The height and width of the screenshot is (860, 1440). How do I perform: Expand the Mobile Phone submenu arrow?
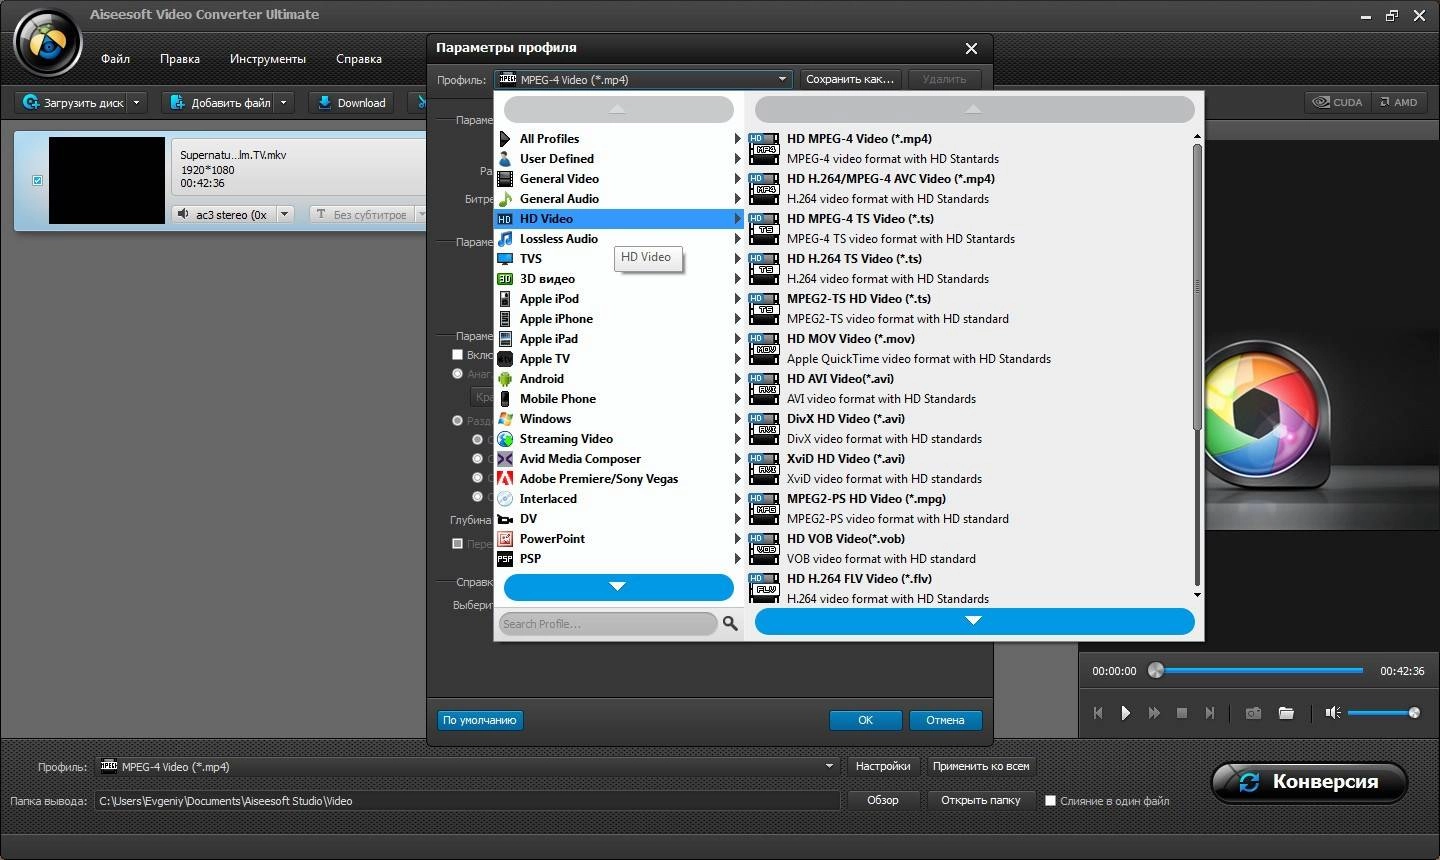pos(738,399)
